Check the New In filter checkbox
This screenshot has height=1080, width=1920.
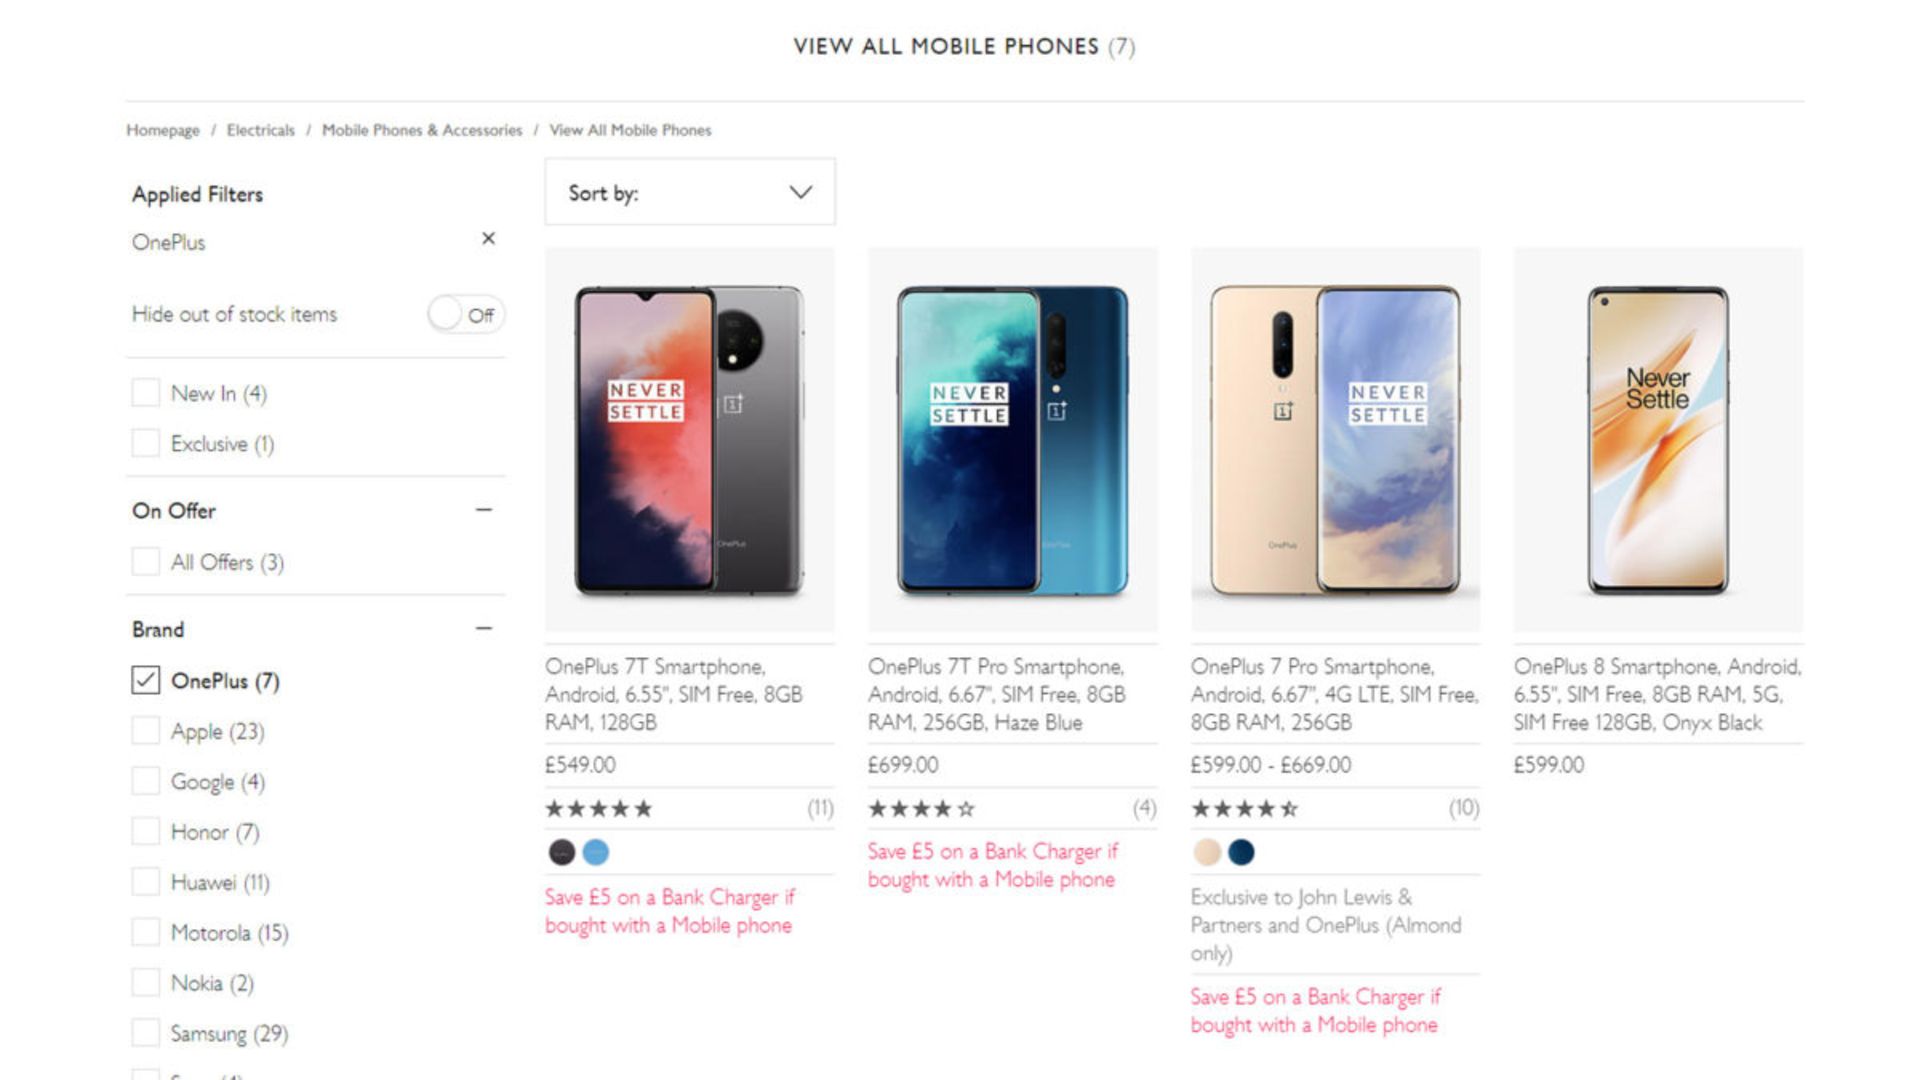(146, 393)
